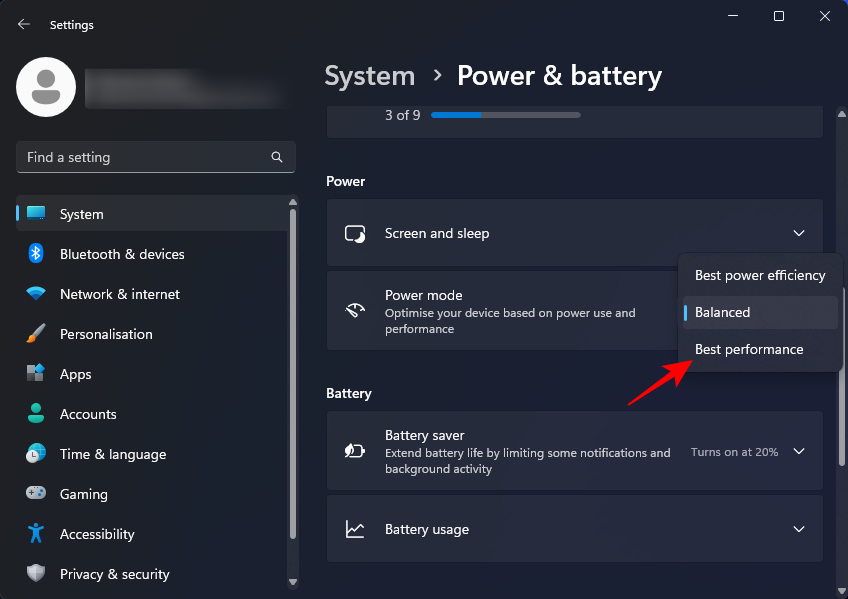Choose the Balanced power mode option

(722, 312)
